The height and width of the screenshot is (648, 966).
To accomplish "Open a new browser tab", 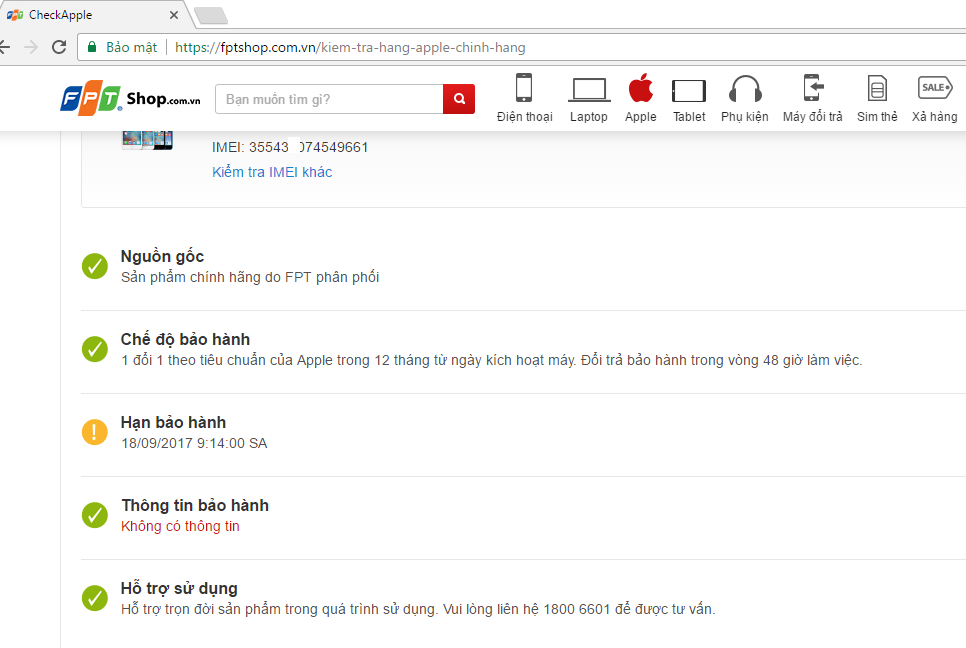I will coord(211,15).
